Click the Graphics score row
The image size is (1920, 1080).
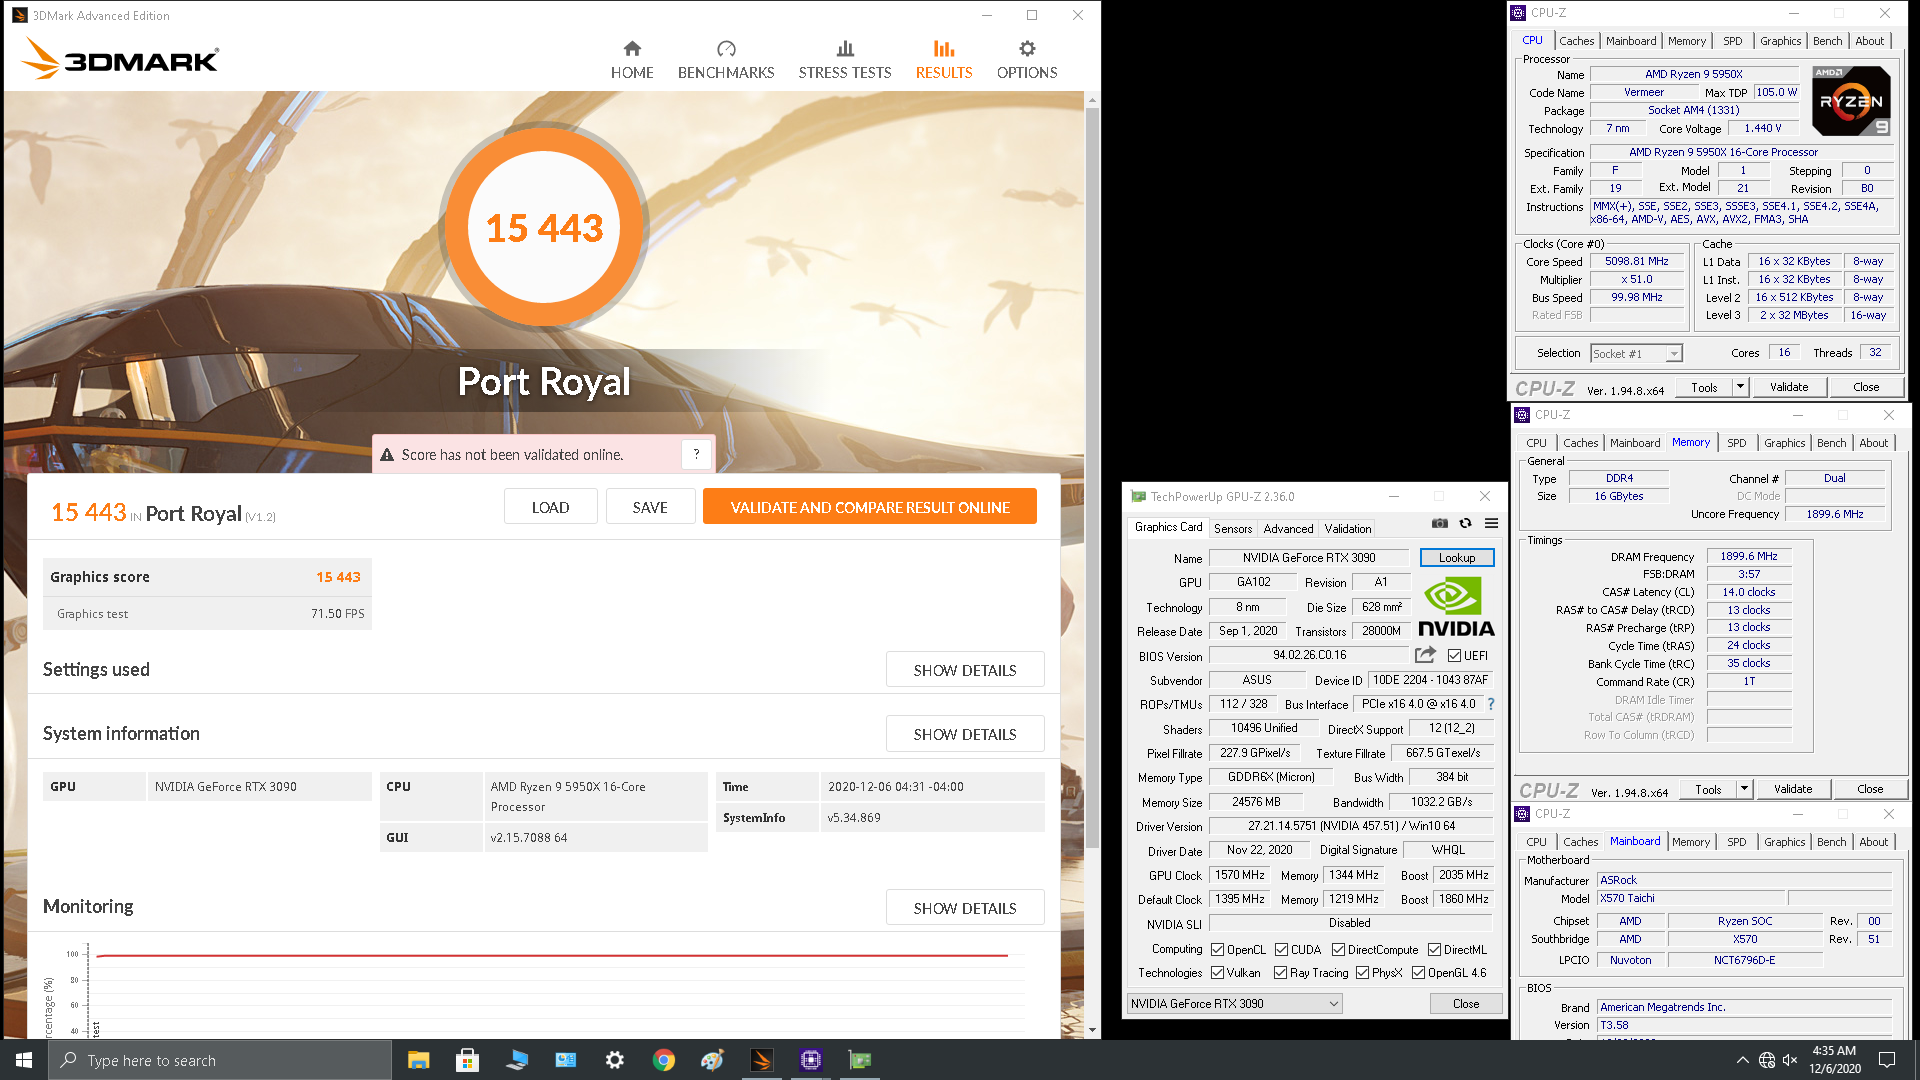(207, 577)
